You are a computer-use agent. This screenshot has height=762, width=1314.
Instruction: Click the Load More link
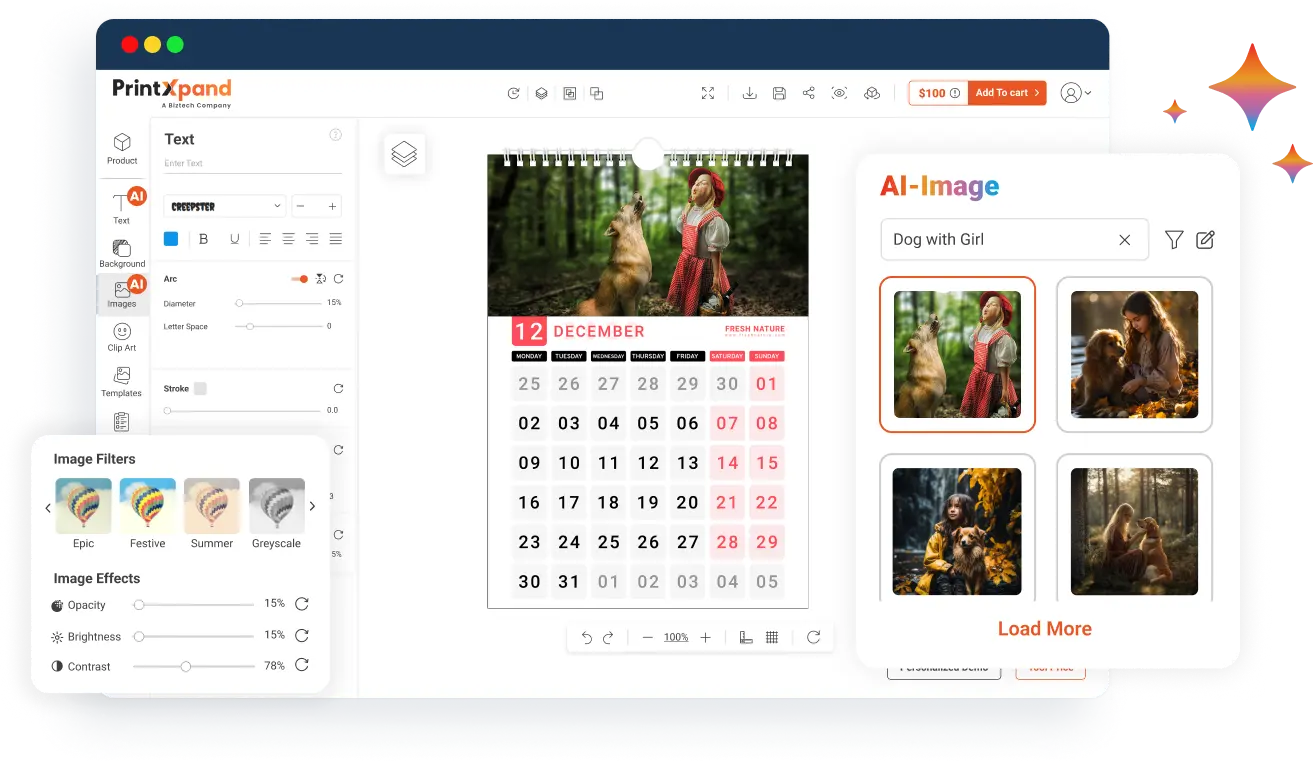[x=1044, y=629]
